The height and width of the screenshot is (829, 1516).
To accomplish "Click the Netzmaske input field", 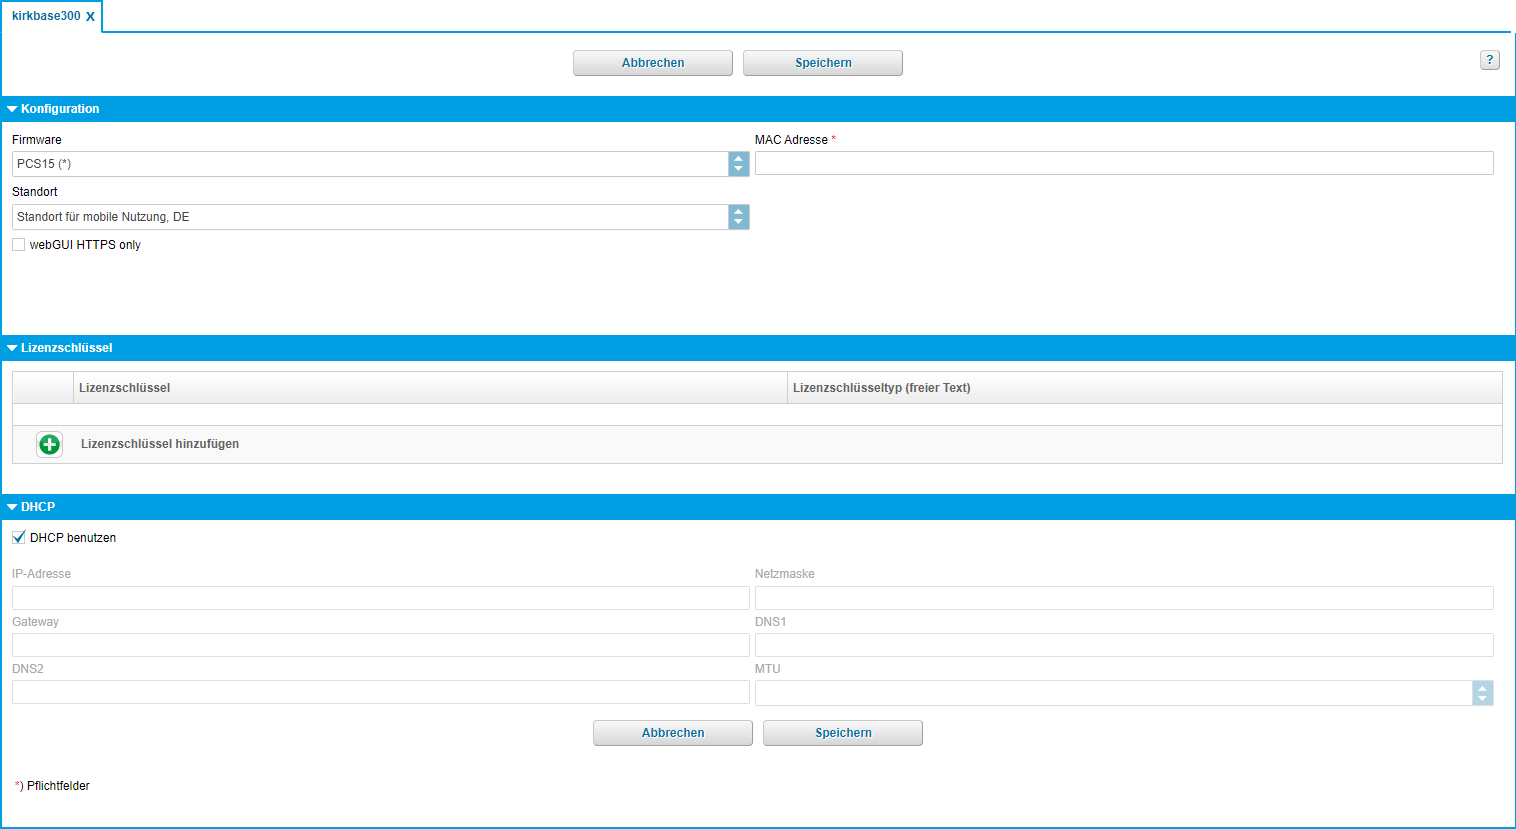I will click(1124, 598).
